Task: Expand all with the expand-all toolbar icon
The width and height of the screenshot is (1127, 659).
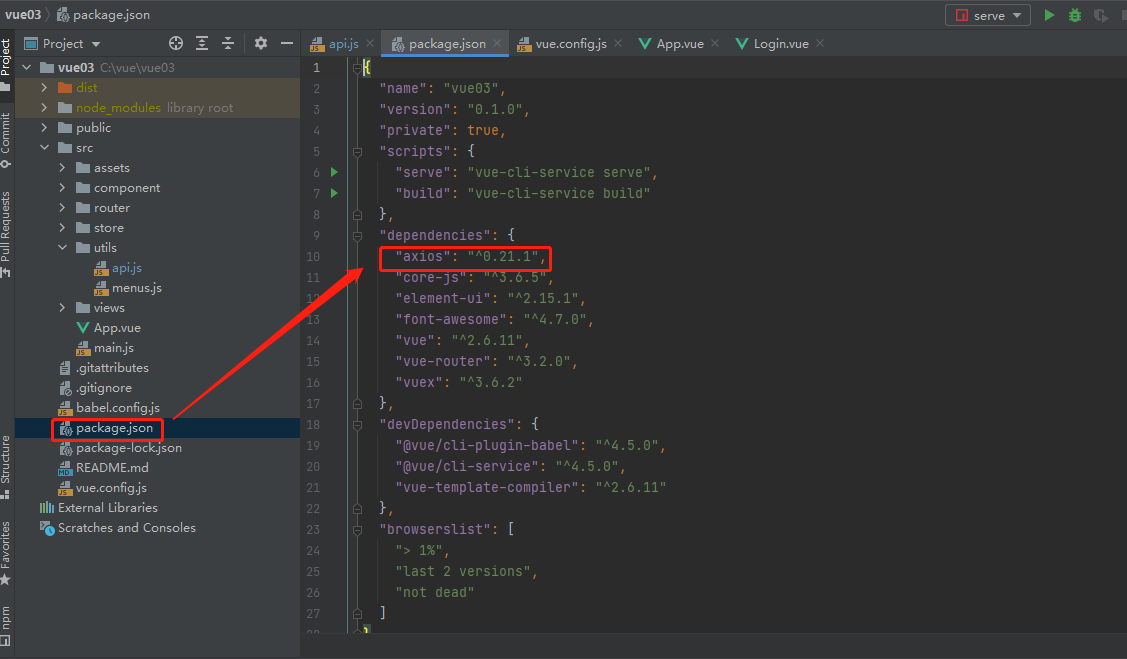Action: [x=202, y=43]
